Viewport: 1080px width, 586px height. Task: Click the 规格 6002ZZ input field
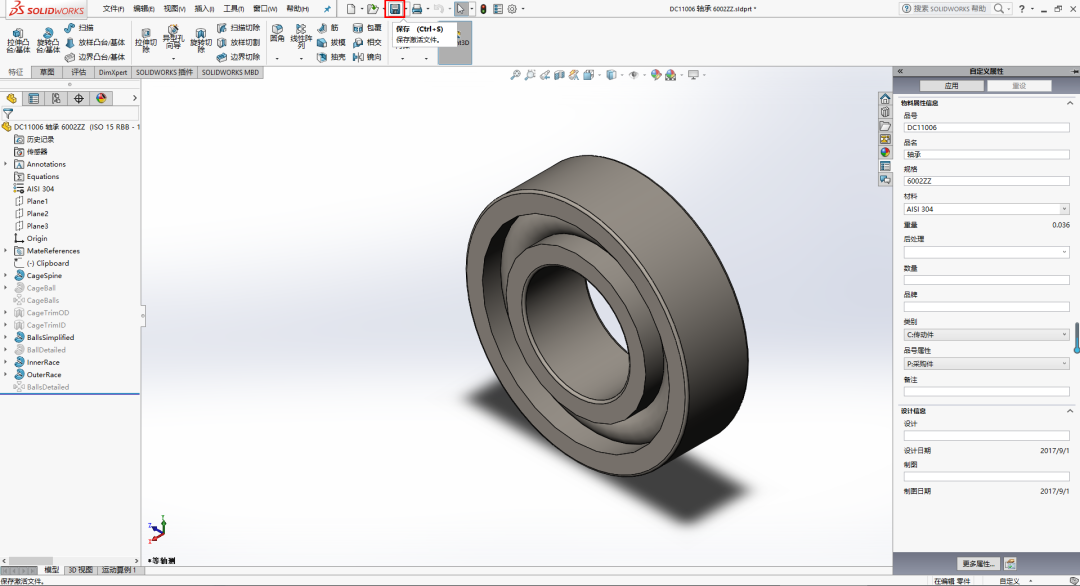(x=986, y=181)
